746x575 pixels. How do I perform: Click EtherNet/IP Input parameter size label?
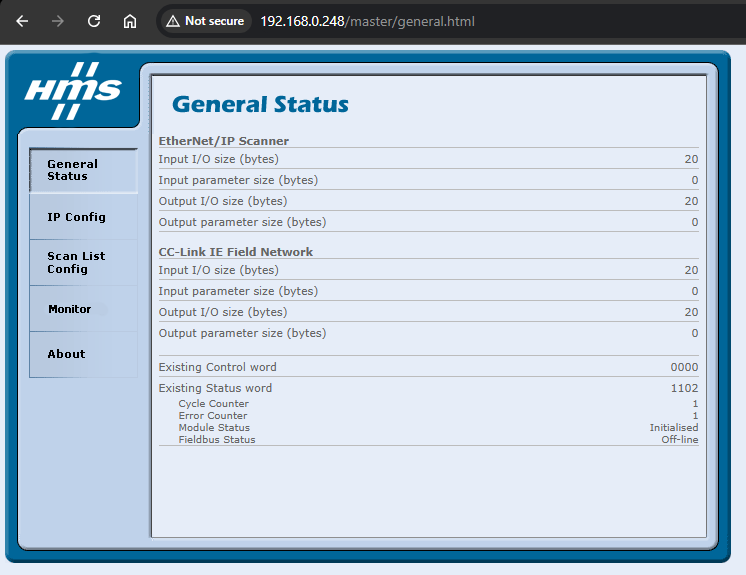click(x=238, y=180)
